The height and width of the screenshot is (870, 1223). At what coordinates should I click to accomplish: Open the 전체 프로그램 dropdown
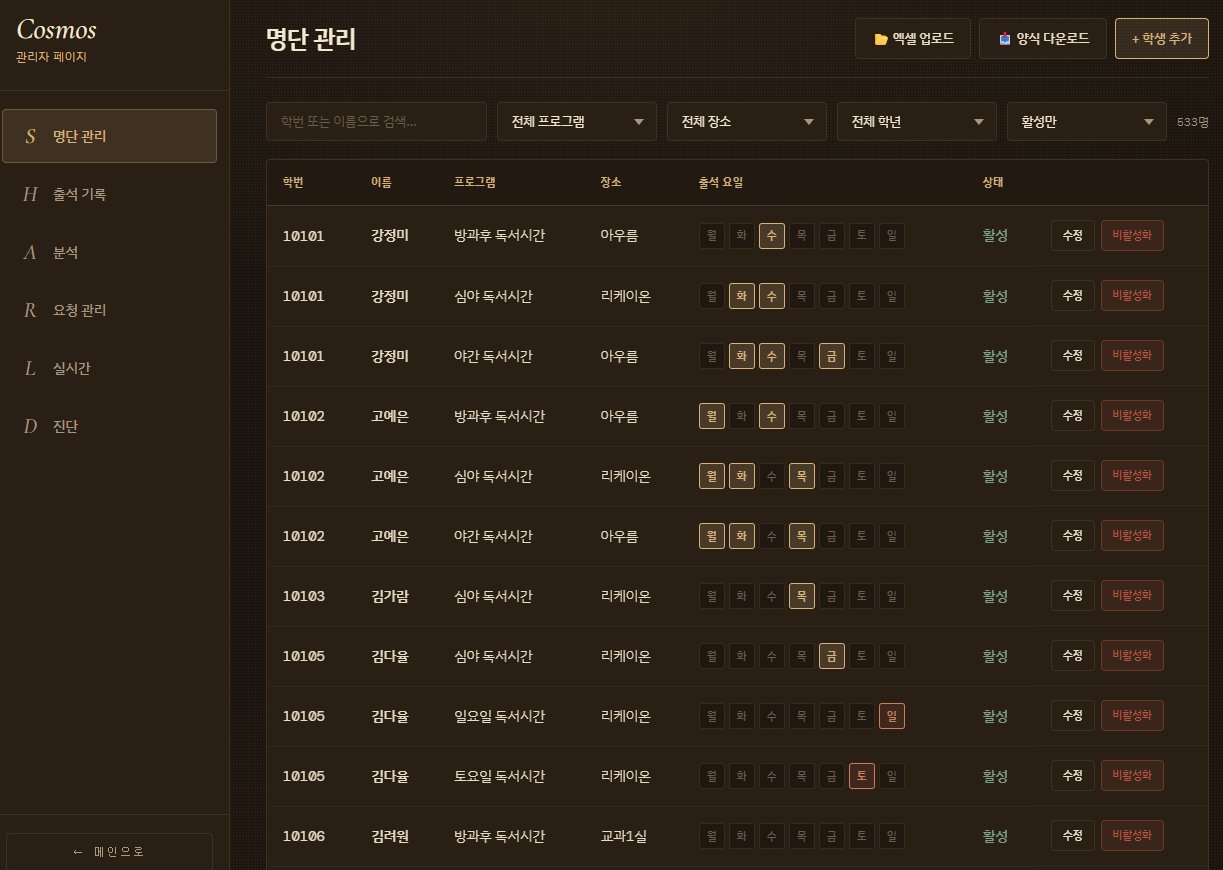[x=576, y=122]
